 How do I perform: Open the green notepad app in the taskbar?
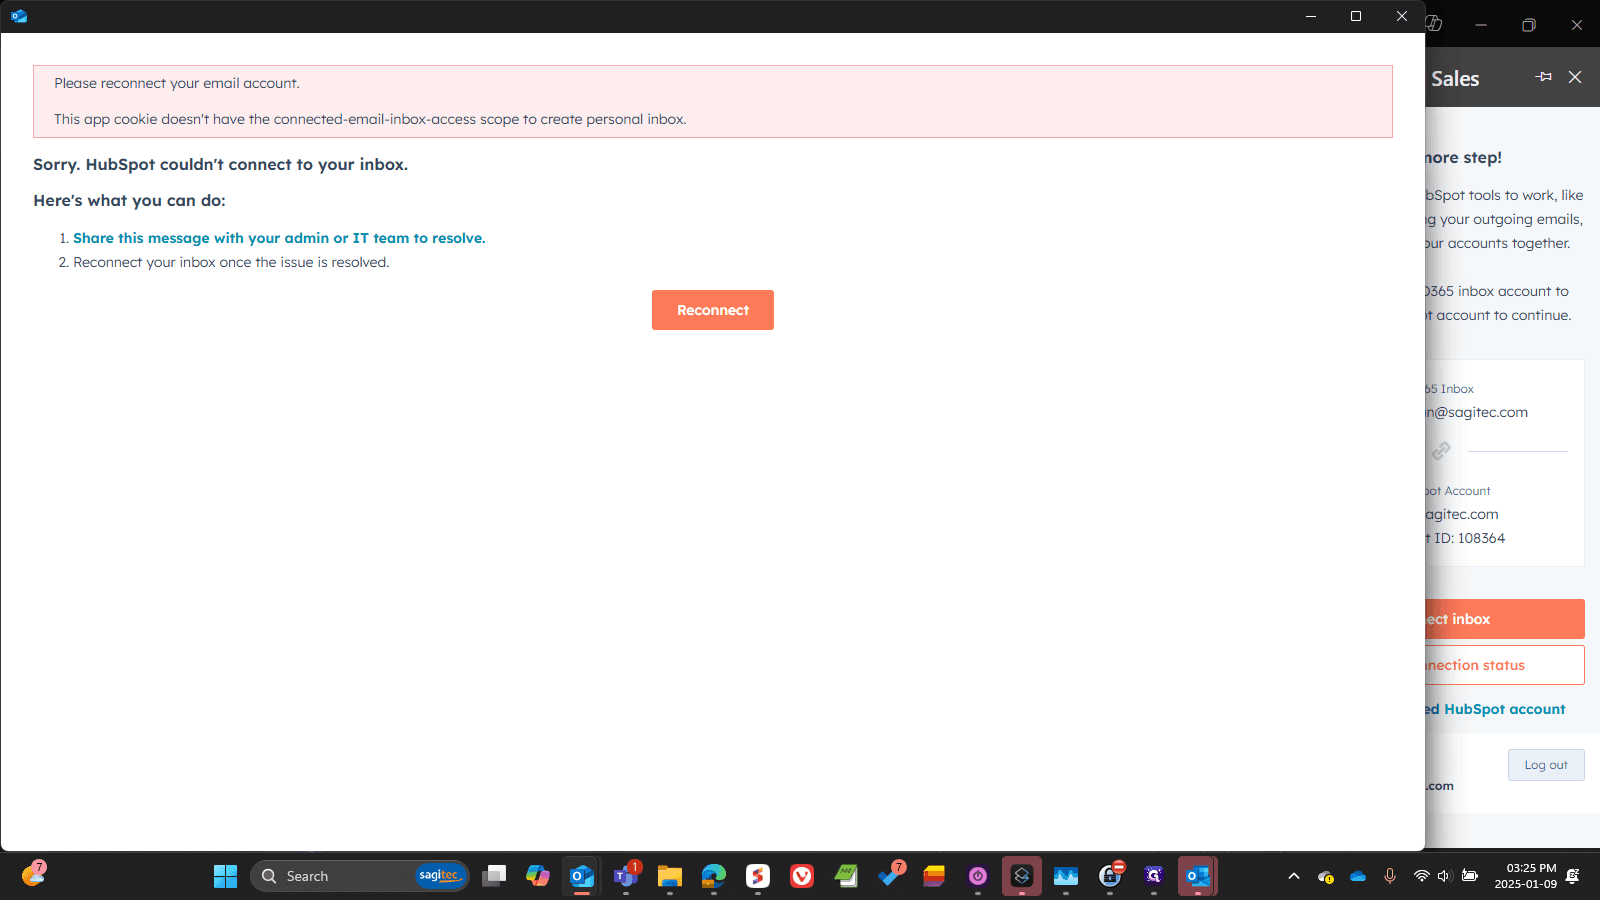[x=846, y=876]
